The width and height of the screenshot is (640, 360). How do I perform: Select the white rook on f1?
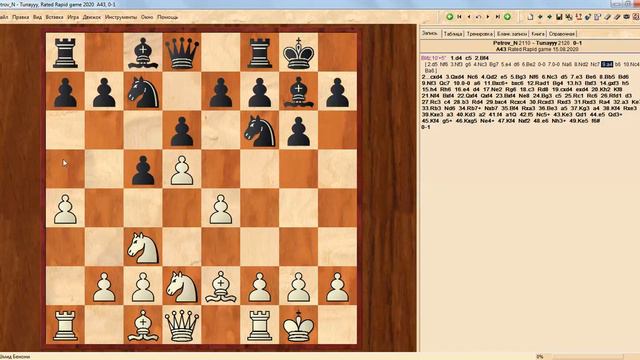[260, 325]
